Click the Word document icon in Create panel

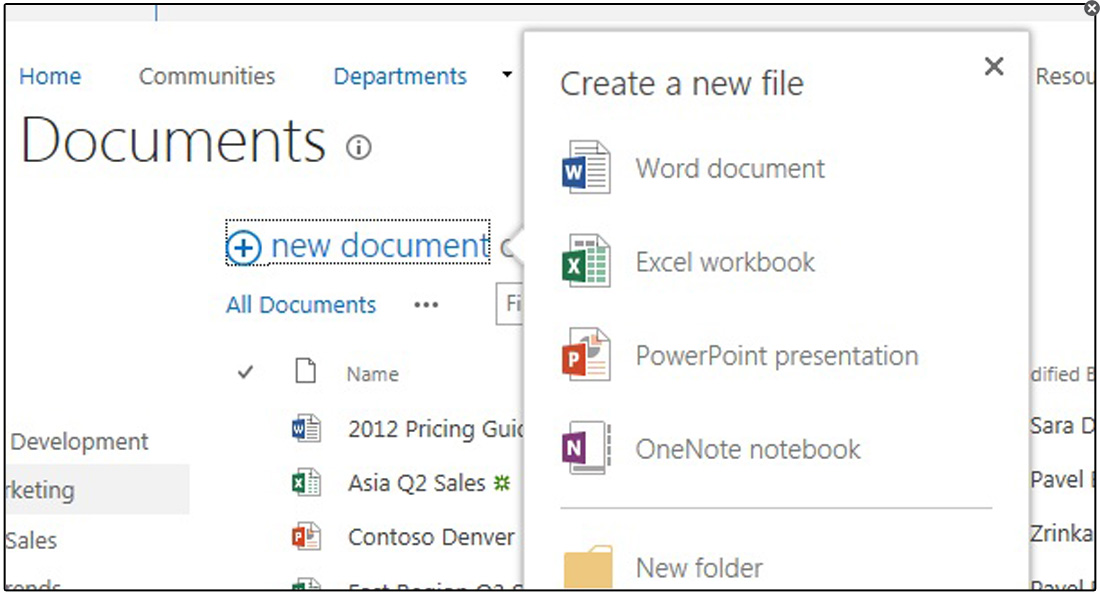(586, 167)
